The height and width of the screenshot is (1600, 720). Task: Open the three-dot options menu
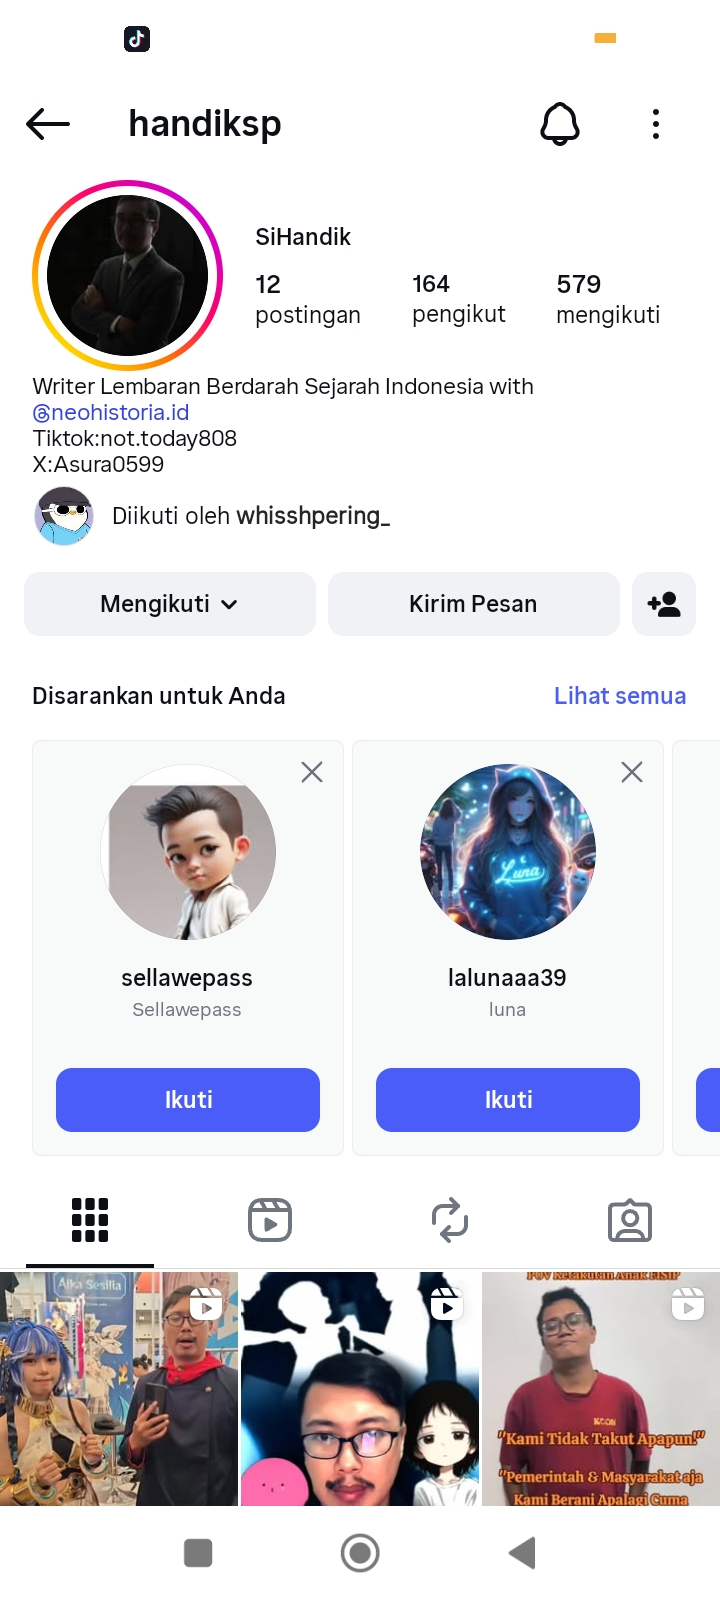[x=656, y=124]
